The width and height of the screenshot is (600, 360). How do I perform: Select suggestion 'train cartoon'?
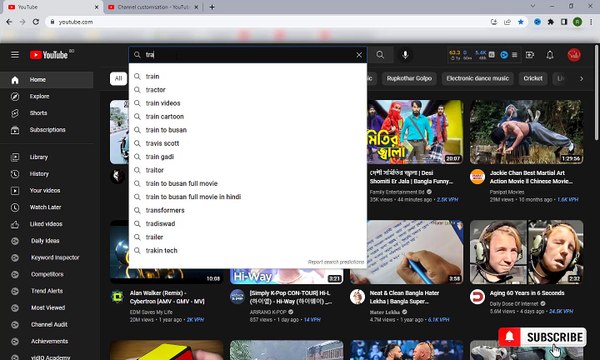pyautogui.click(x=248, y=117)
